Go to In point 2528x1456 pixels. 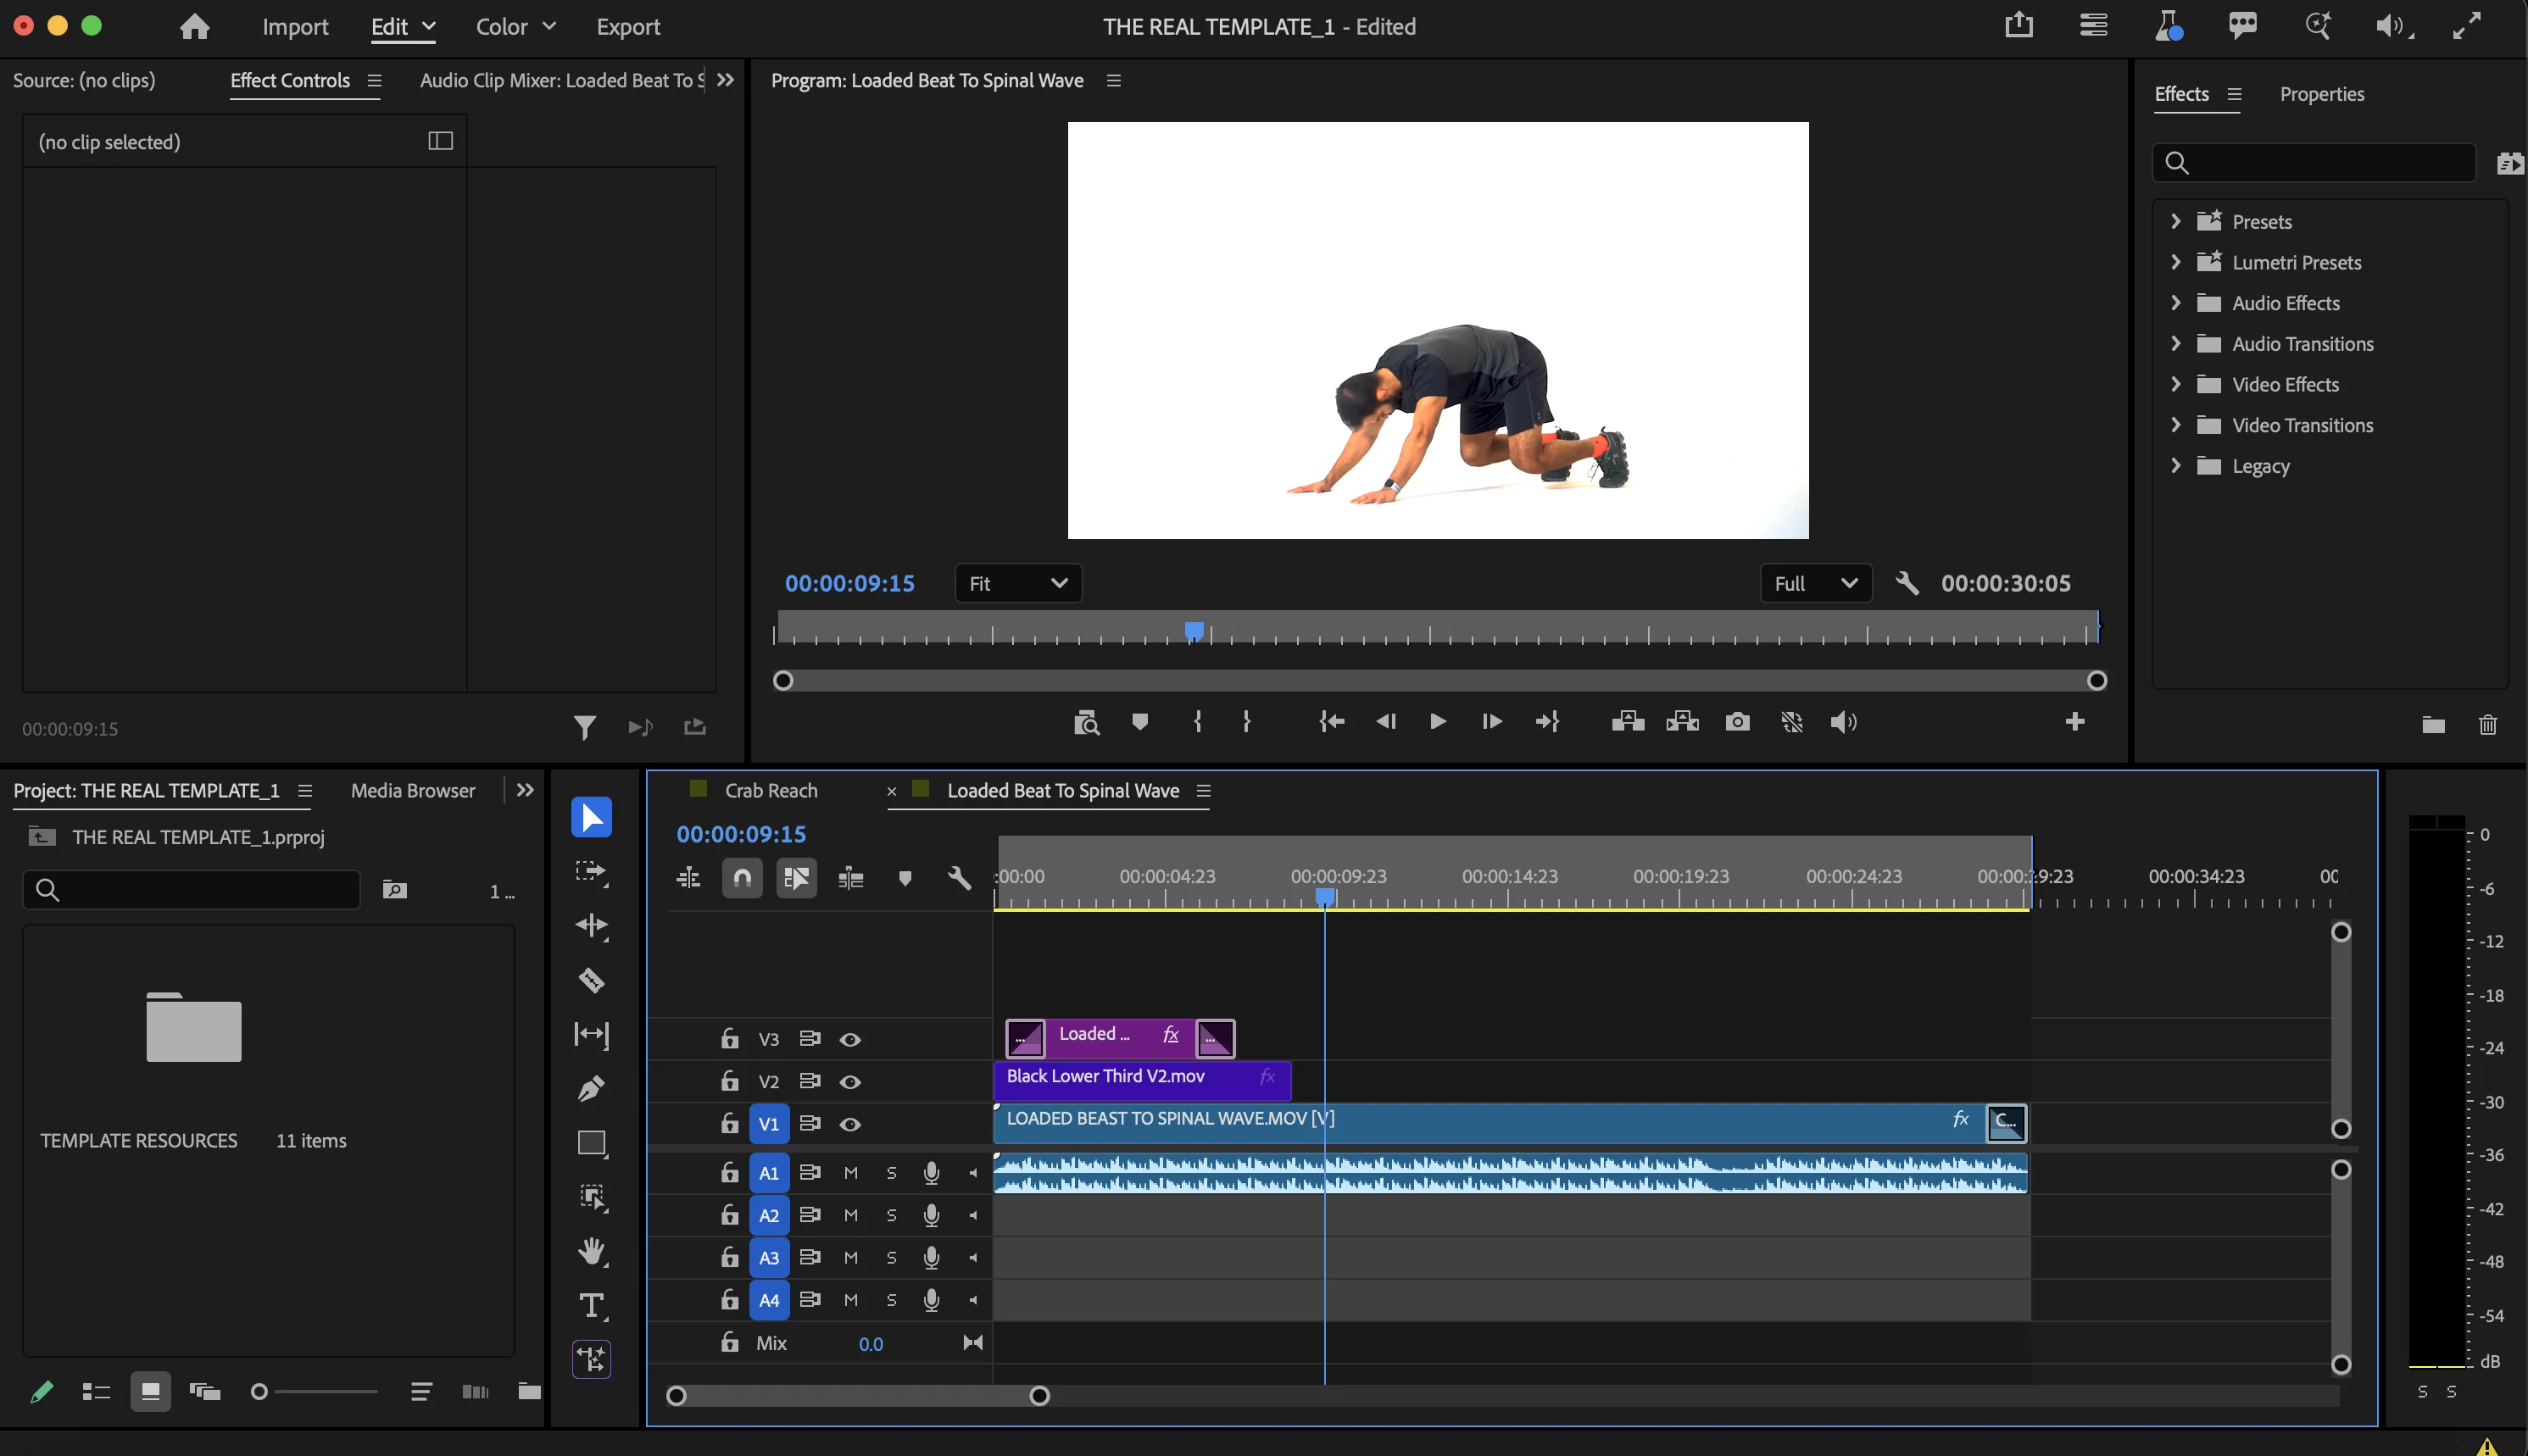pos(1332,722)
